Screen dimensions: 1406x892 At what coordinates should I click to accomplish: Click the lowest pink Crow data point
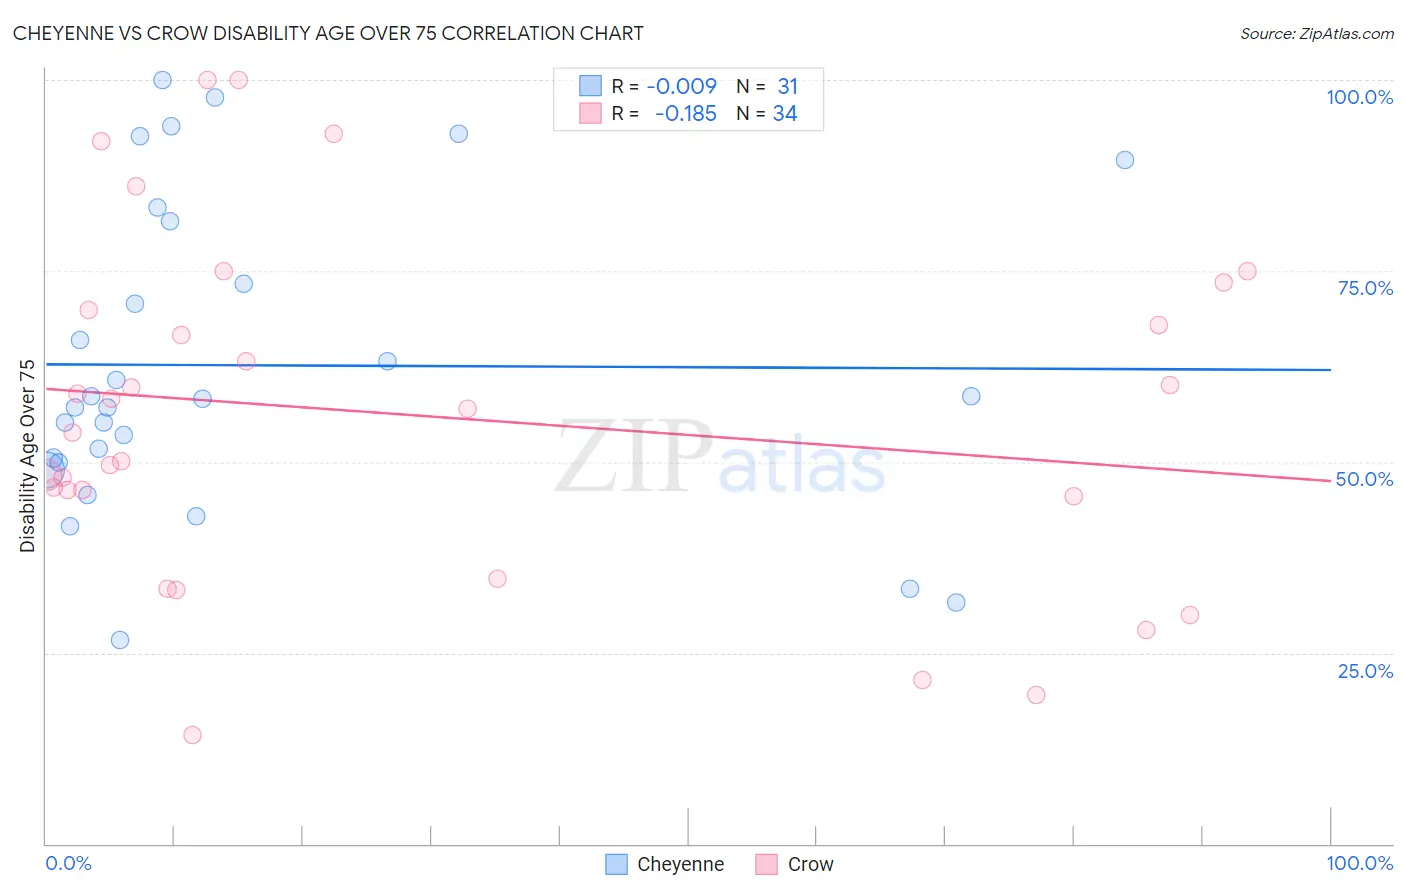[x=192, y=735]
